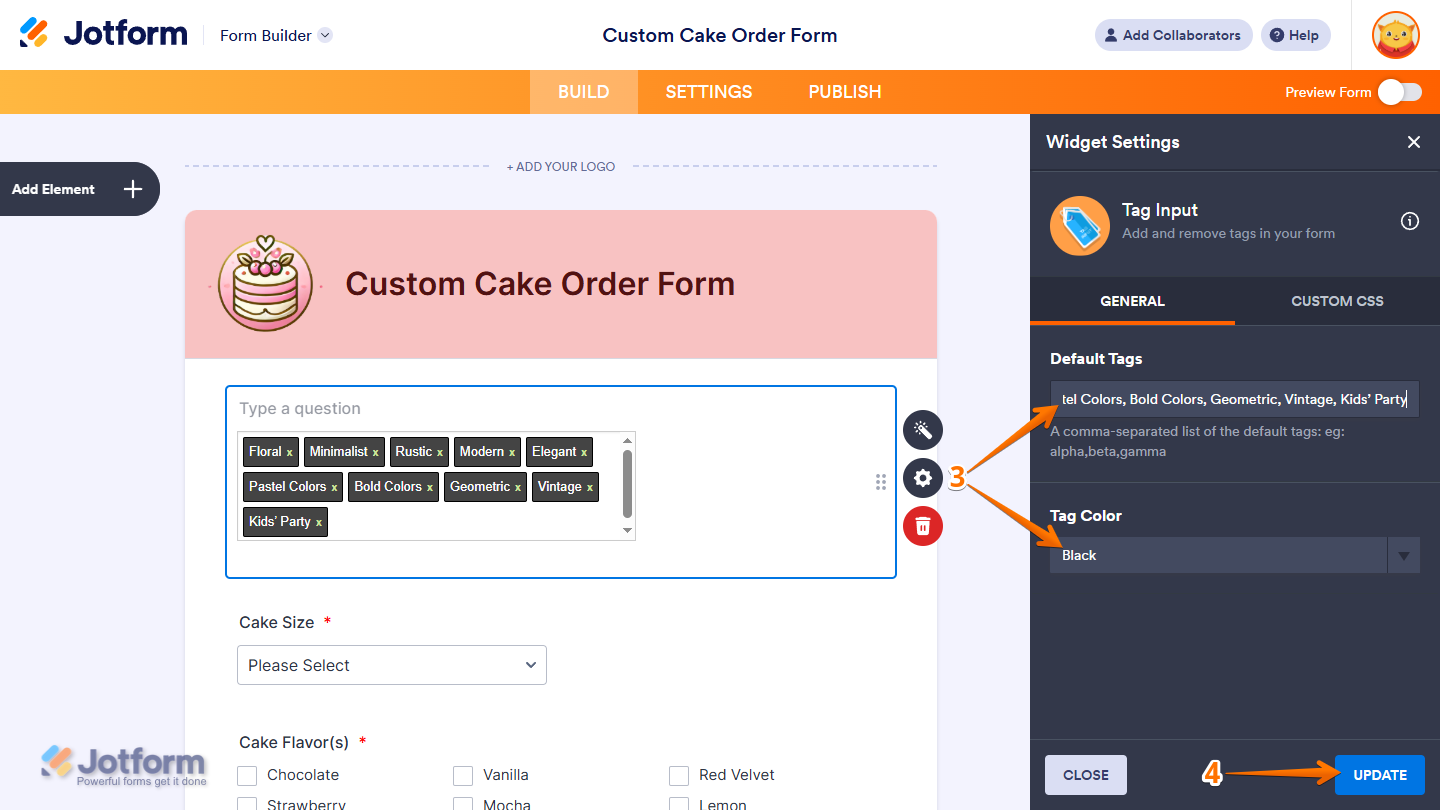Click the CLOSE button in Widget Settings

click(x=1085, y=774)
